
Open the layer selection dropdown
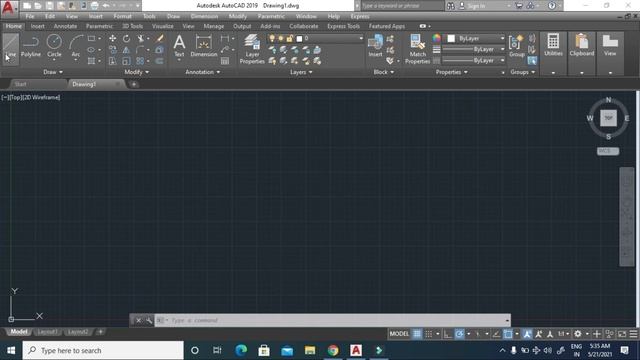point(361,38)
